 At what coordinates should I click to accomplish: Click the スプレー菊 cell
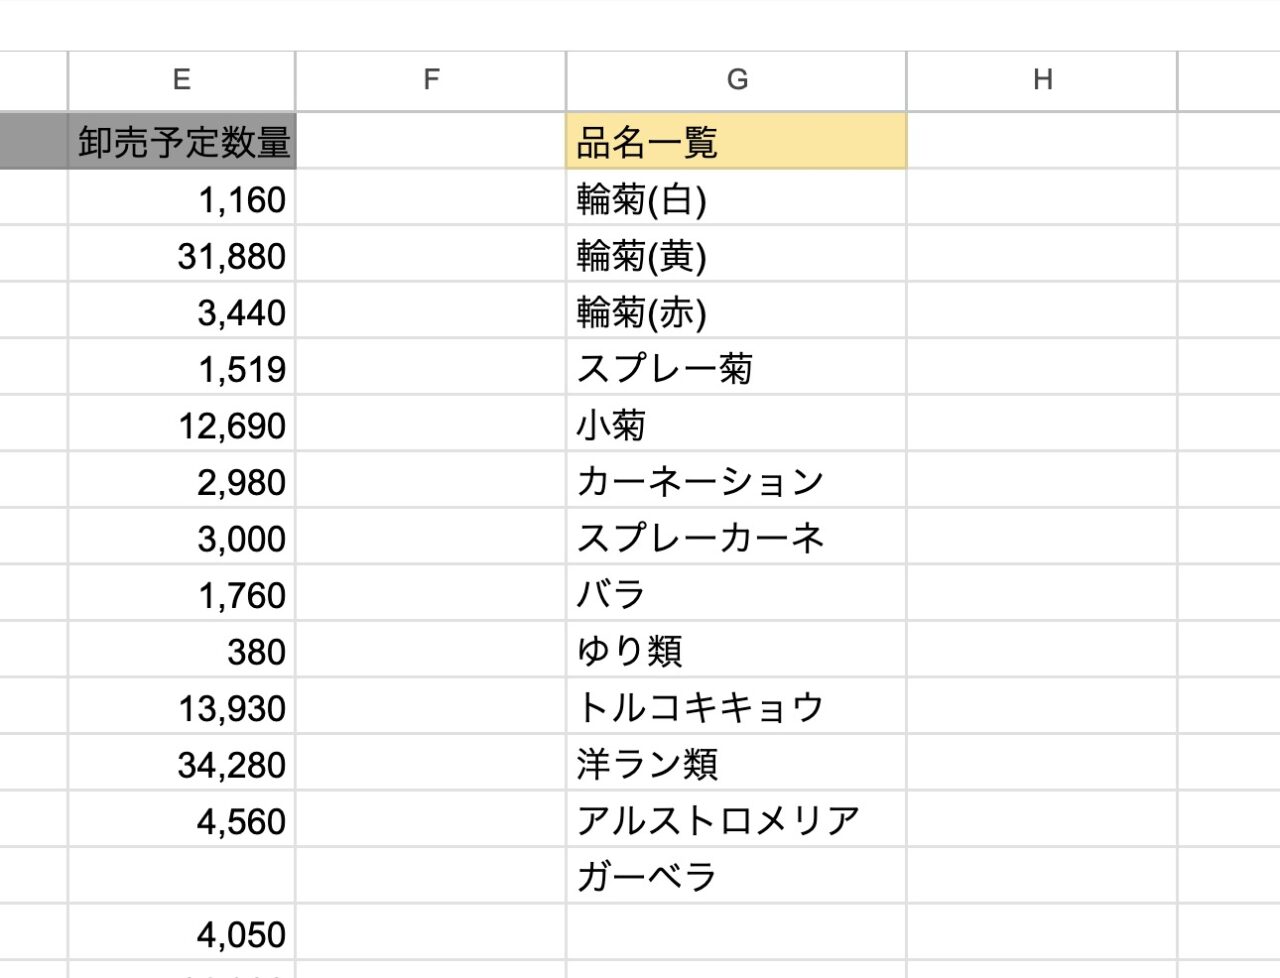coord(737,368)
